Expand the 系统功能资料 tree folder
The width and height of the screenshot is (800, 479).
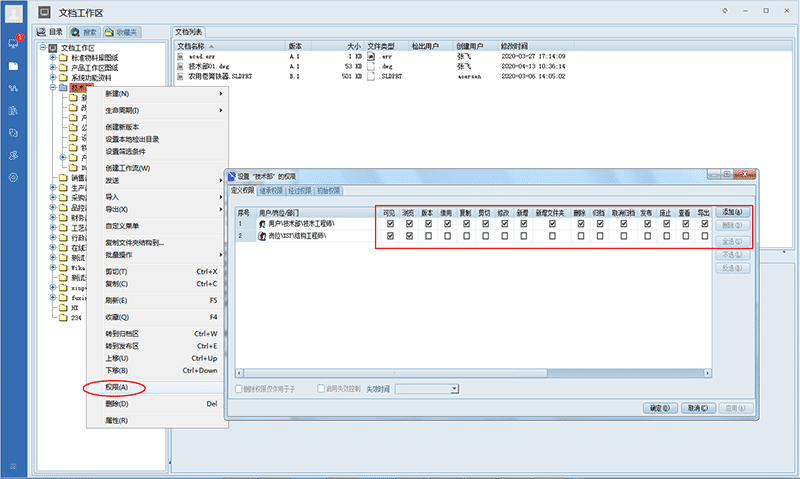click(52, 77)
